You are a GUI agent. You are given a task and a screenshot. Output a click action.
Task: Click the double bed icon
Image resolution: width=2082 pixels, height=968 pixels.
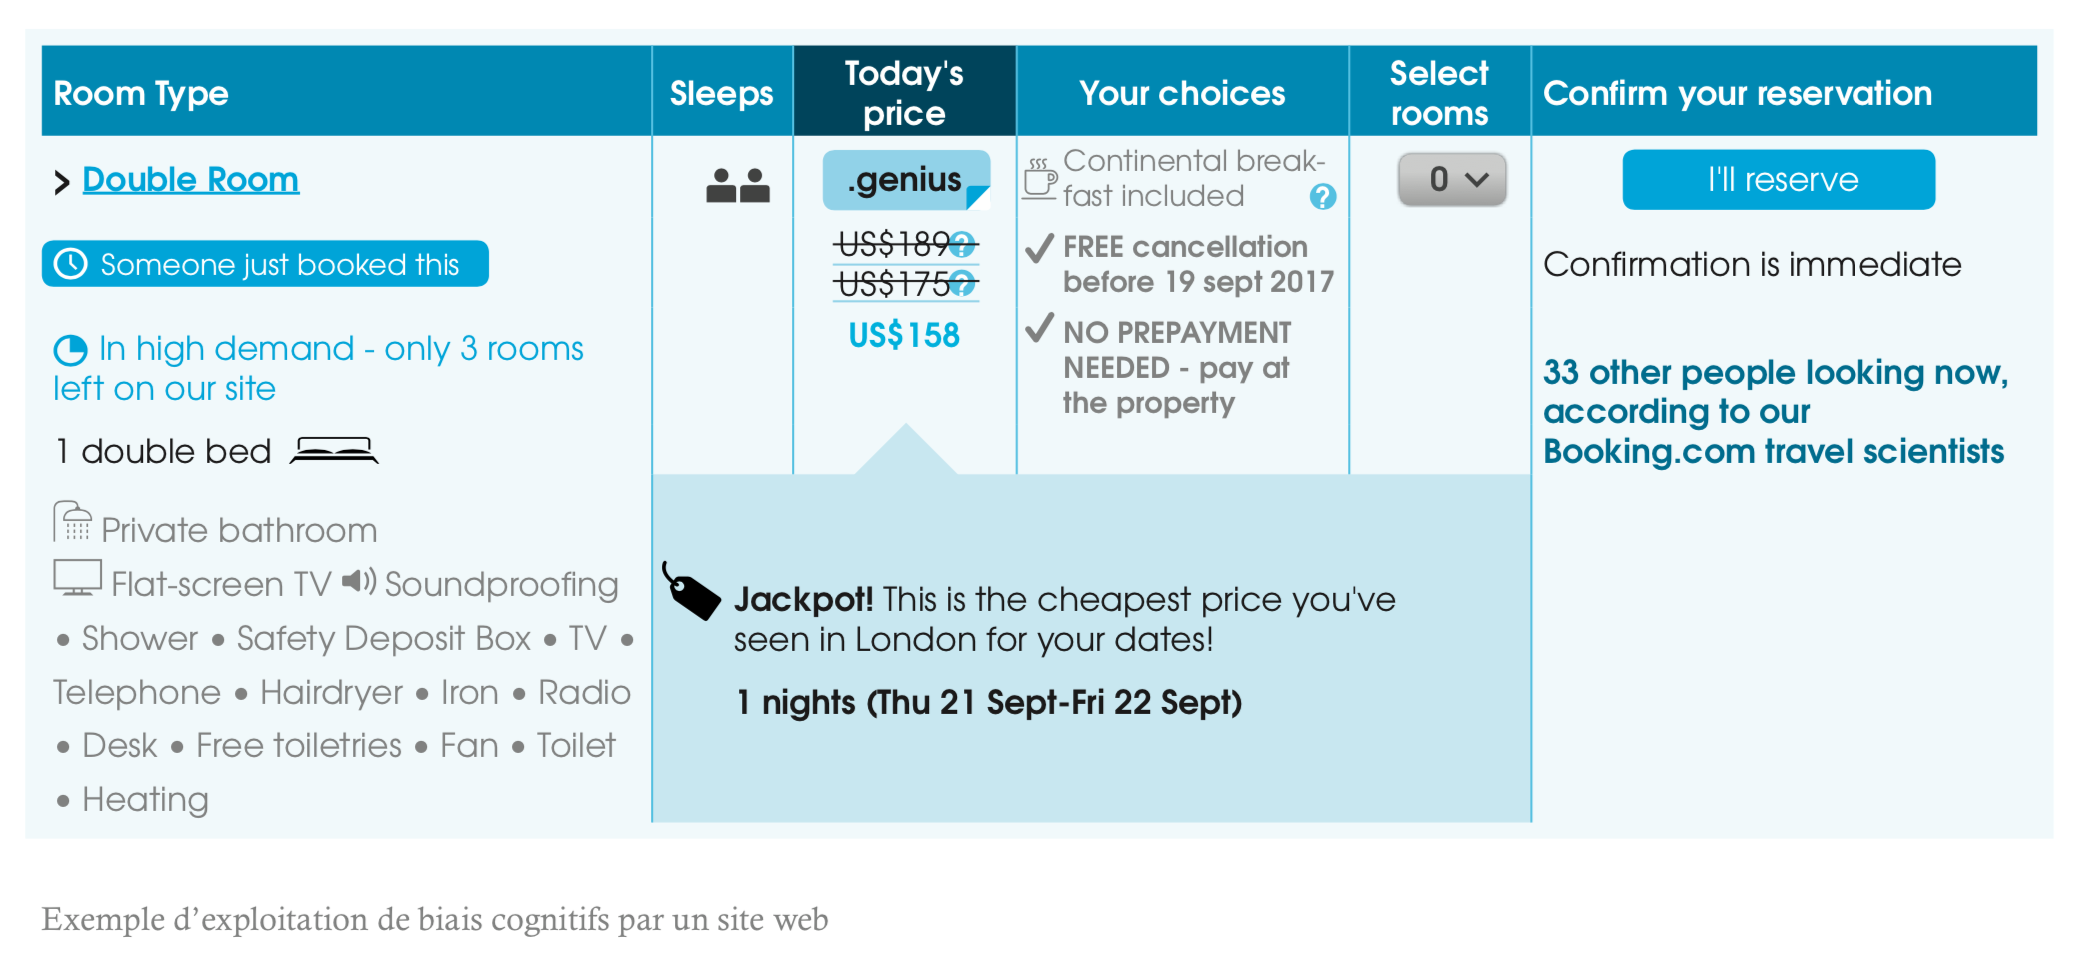[334, 451]
